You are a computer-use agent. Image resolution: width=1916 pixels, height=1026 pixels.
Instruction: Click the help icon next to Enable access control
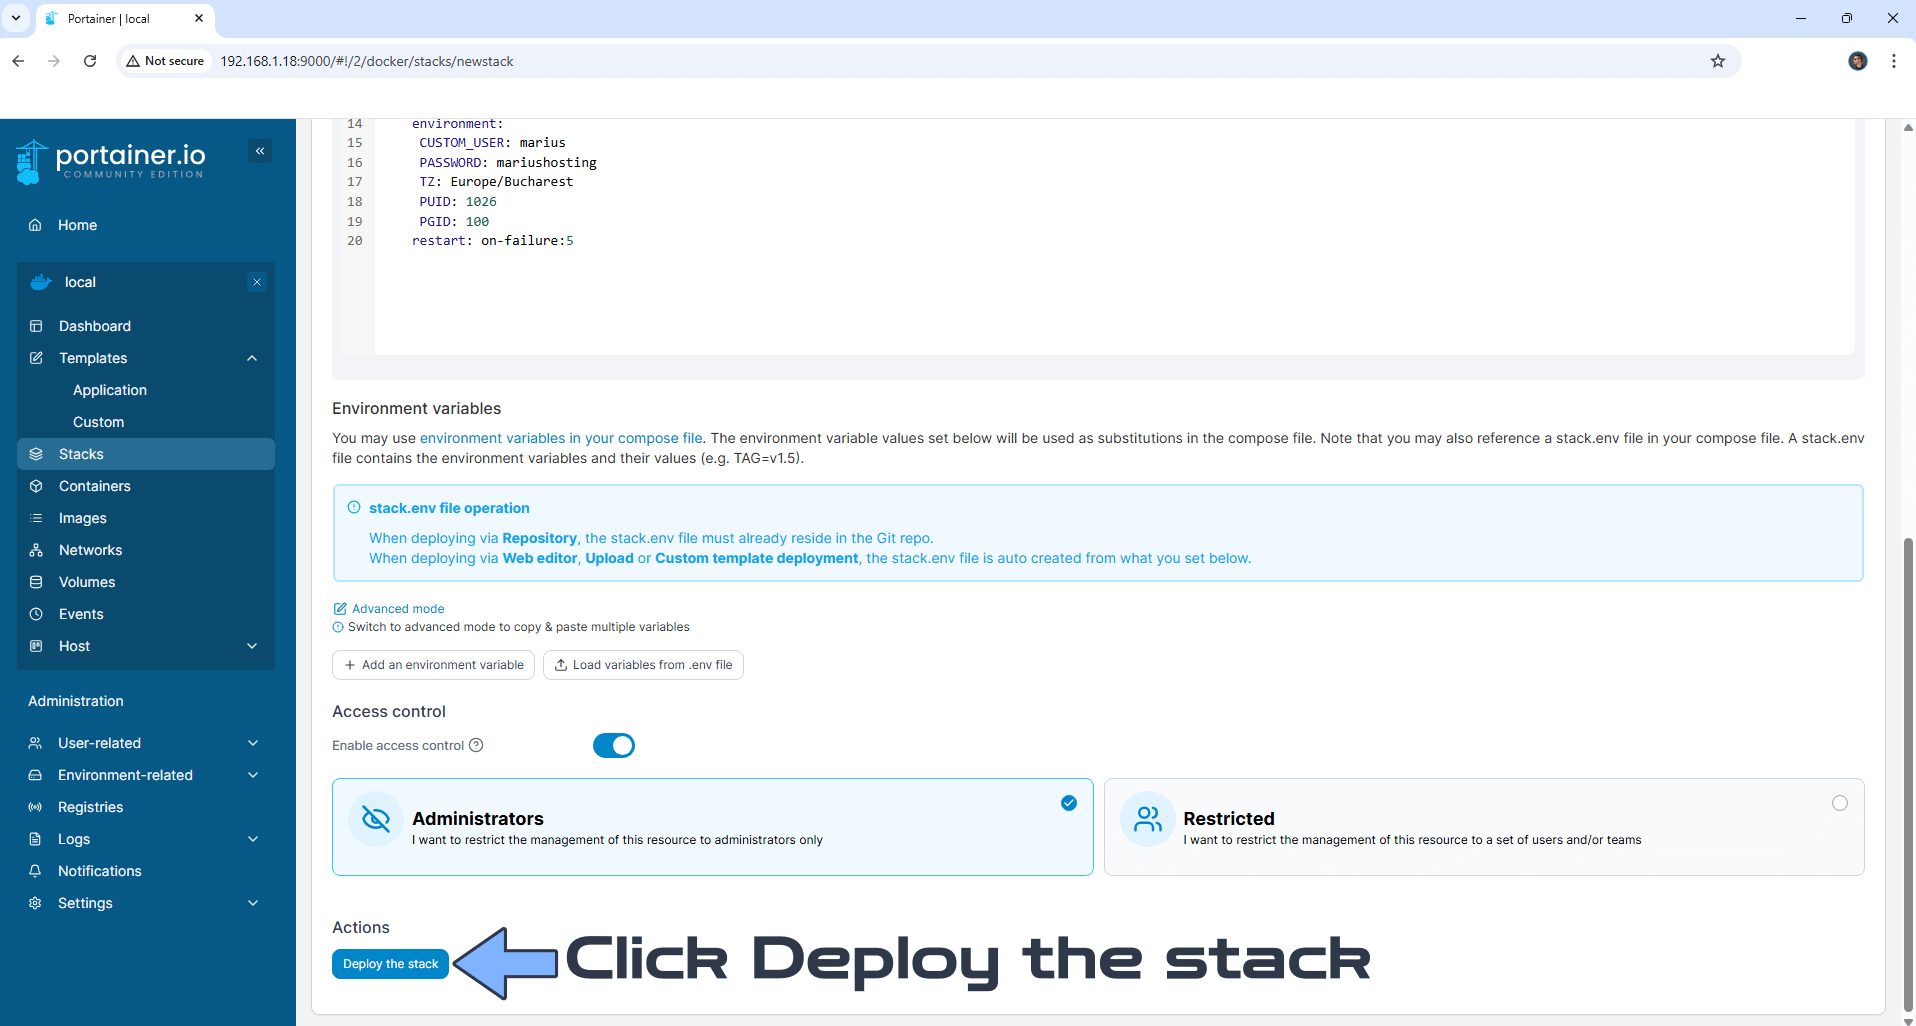click(x=476, y=745)
